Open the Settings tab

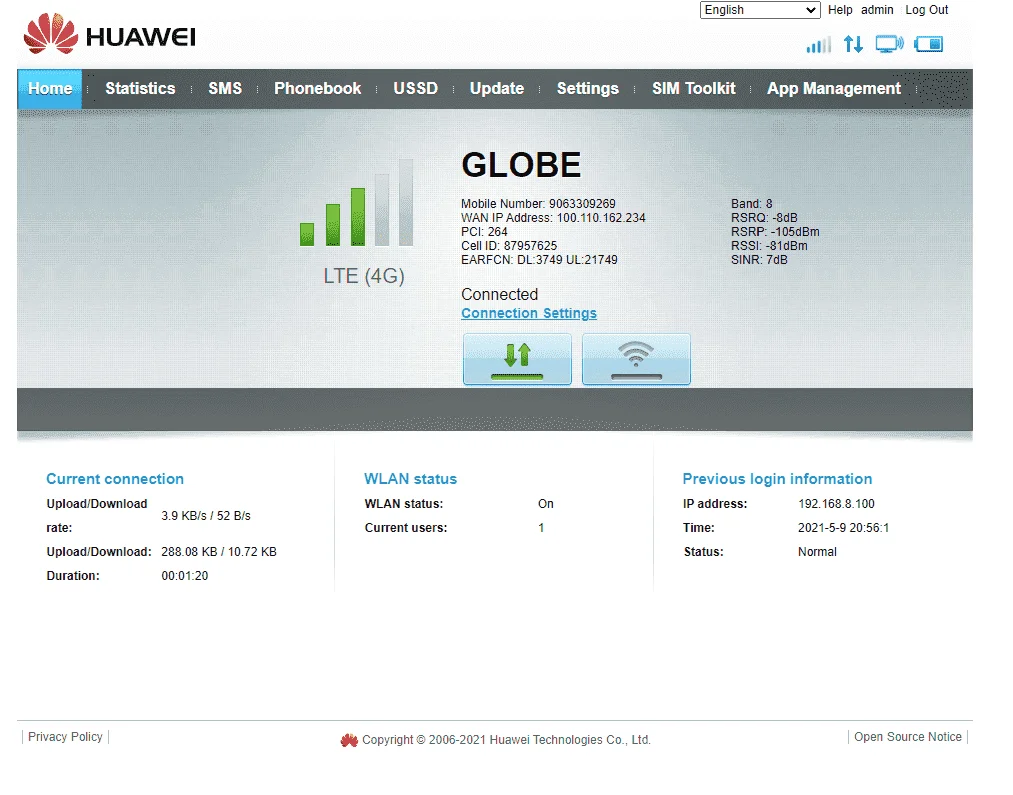point(588,88)
